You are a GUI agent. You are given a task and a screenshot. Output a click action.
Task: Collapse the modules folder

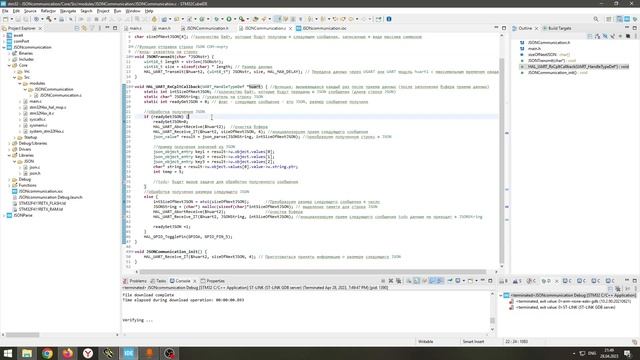pos(20,83)
